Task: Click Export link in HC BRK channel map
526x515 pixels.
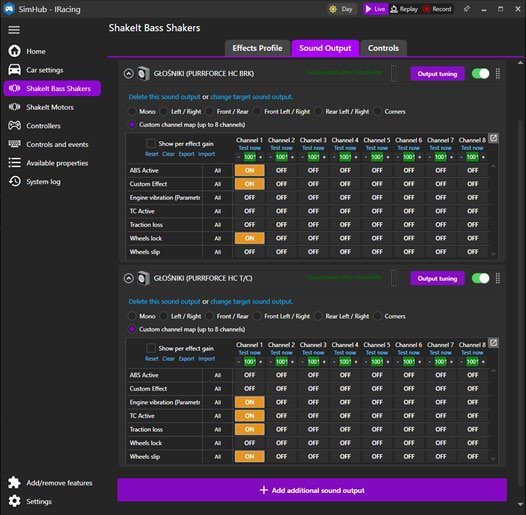Action: (x=187, y=154)
